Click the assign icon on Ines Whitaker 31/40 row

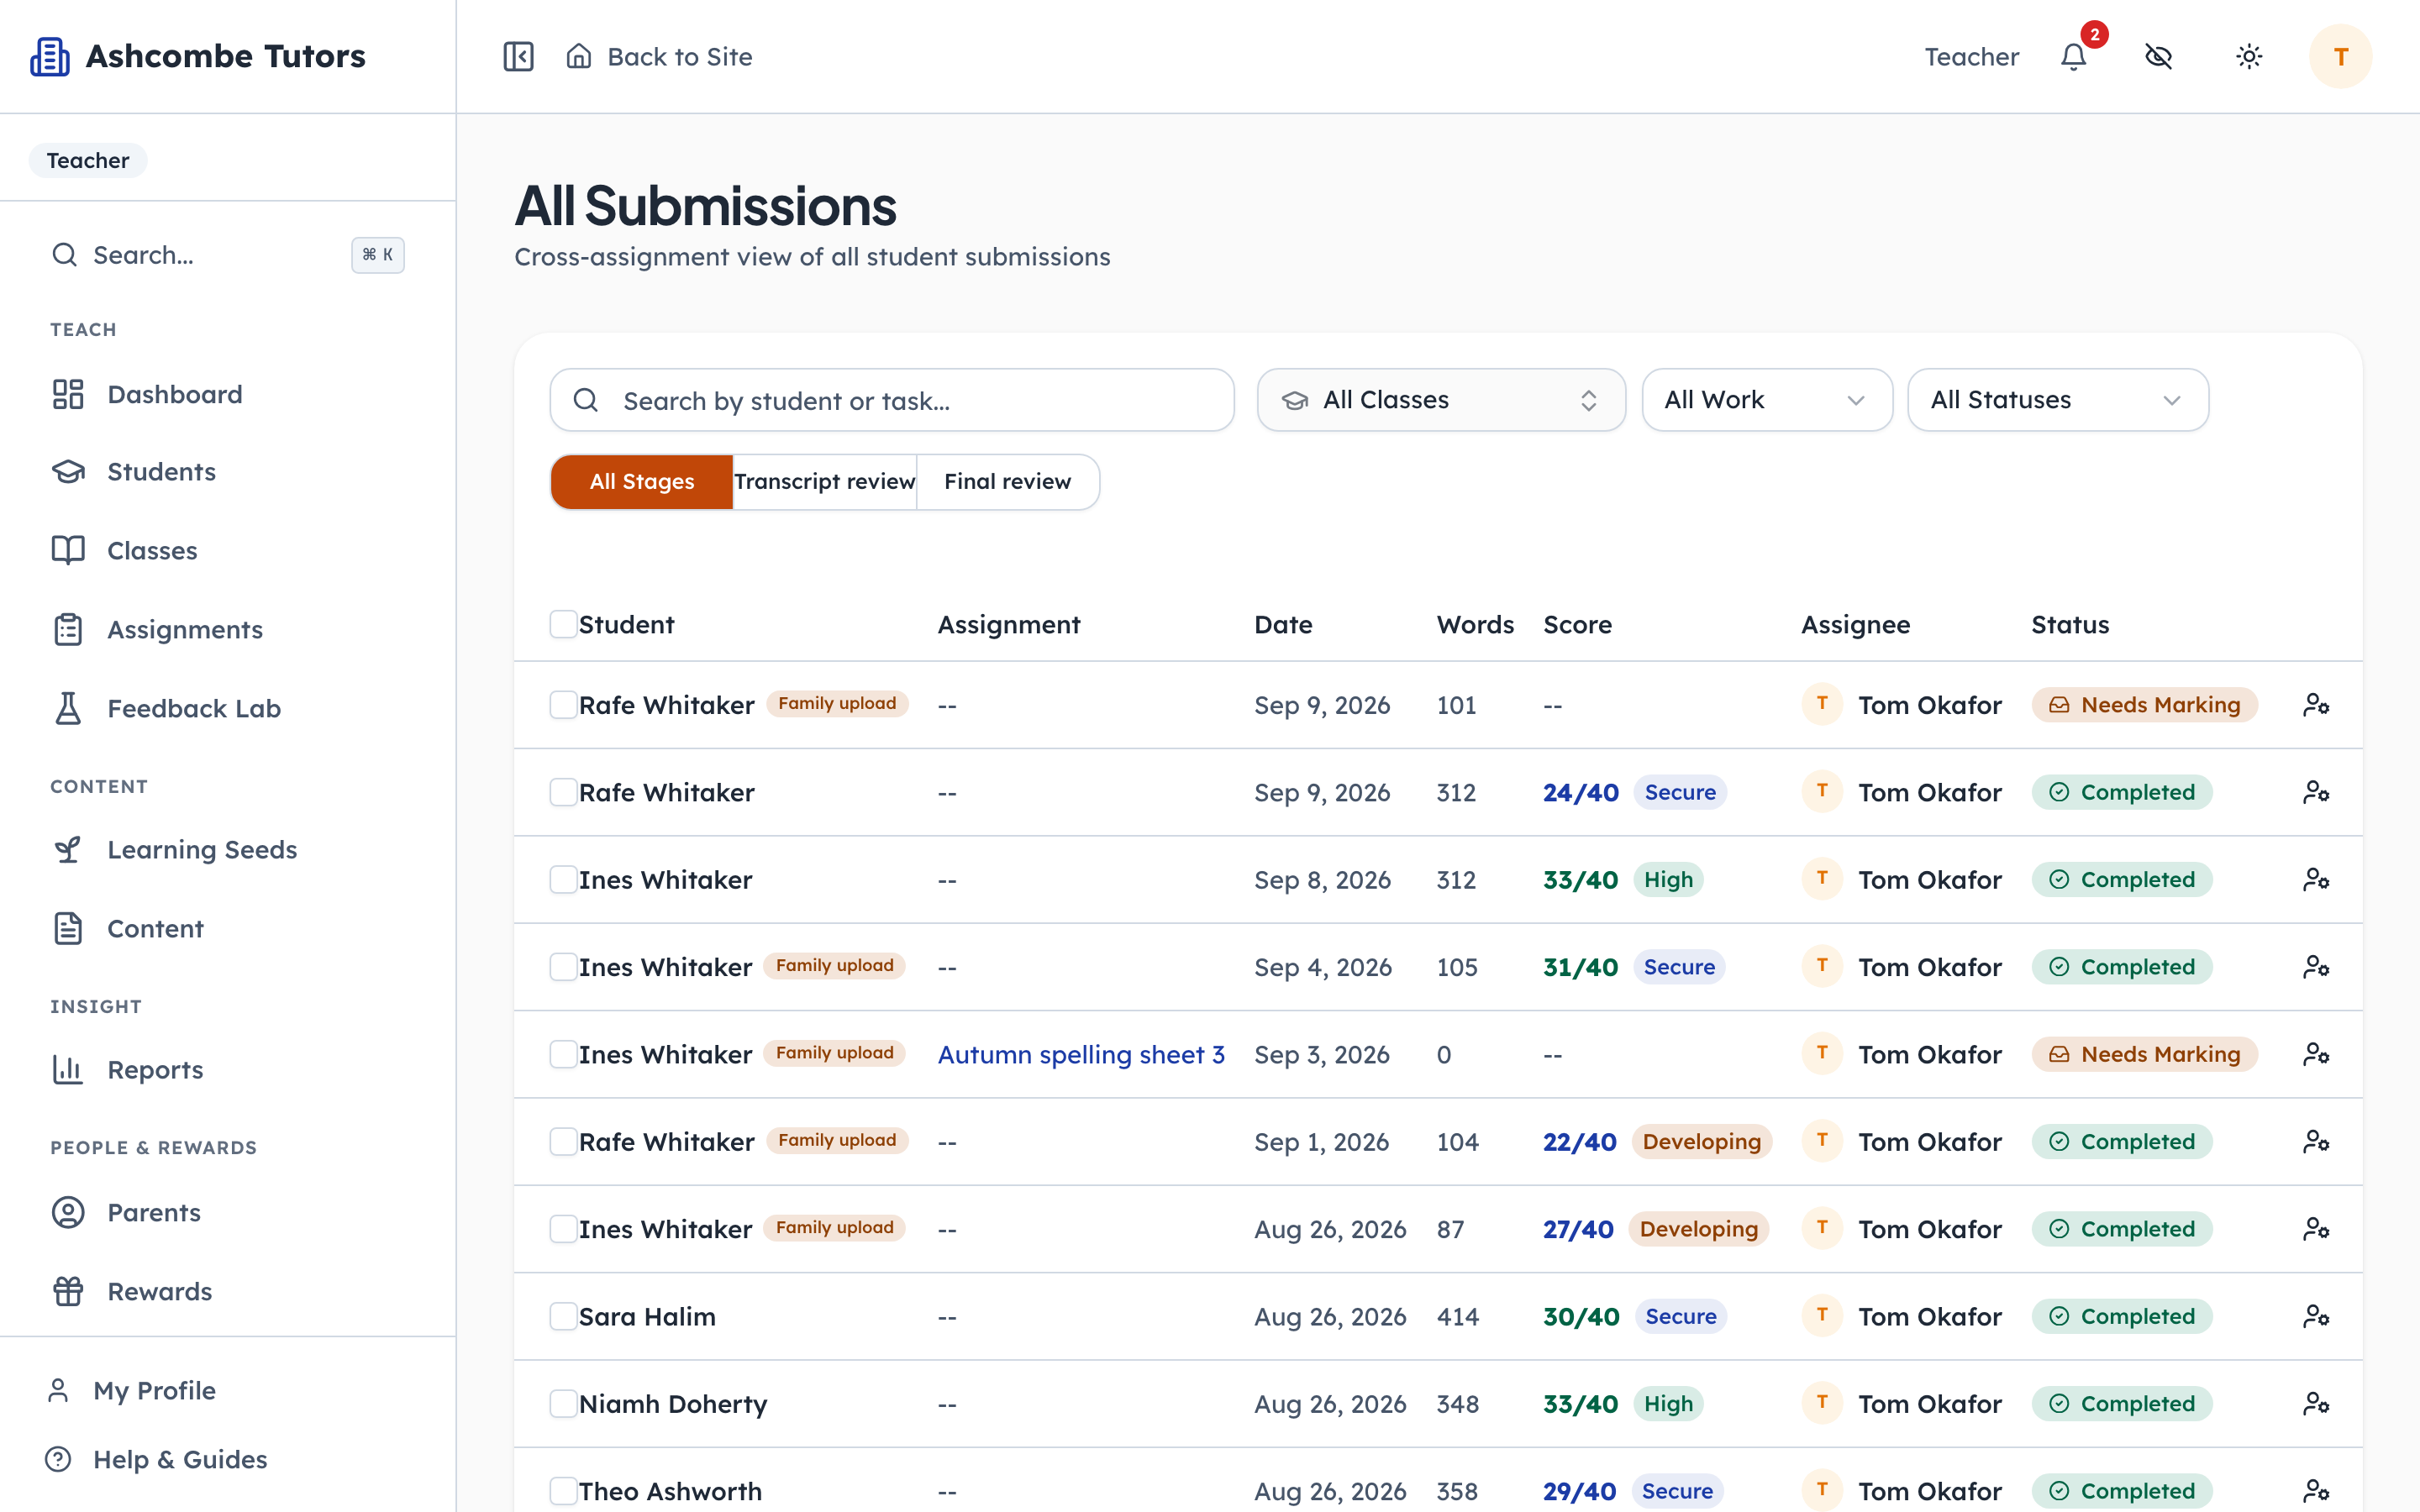click(2316, 967)
